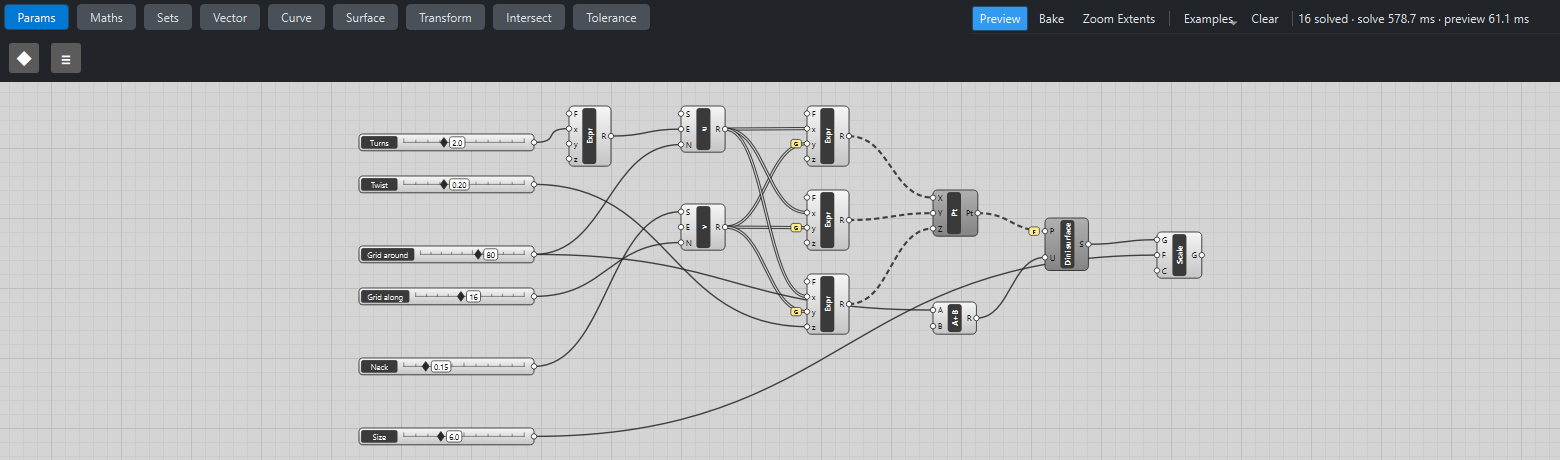Click the G graft badge on middle Expr node
The width and height of the screenshot is (1560, 460).
click(x=796, y=228)
